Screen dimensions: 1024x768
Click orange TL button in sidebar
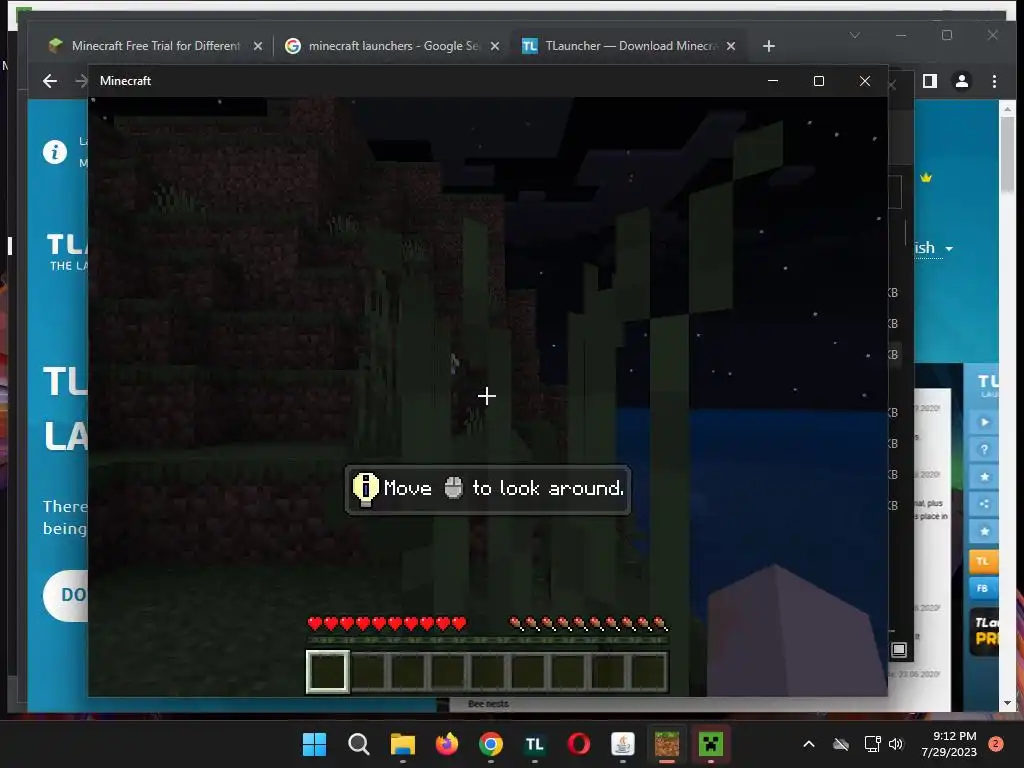tap(983, 562)
